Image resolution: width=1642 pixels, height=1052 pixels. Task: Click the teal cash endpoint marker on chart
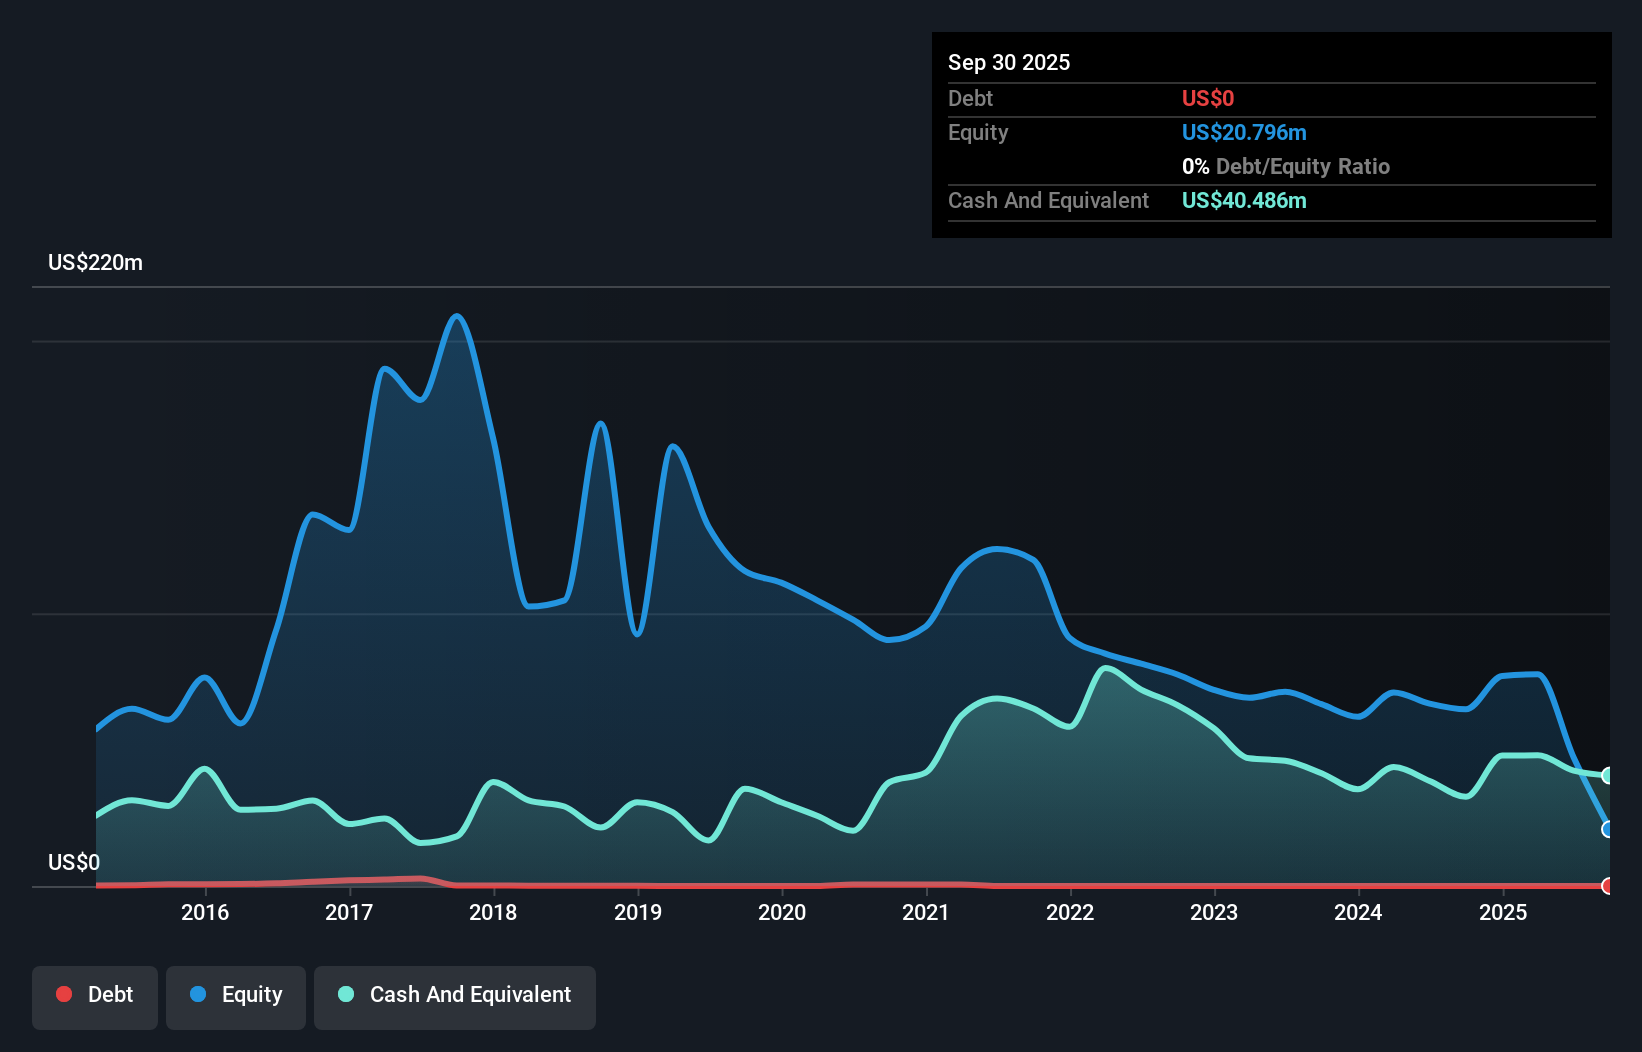click(x=1608, y=775)
